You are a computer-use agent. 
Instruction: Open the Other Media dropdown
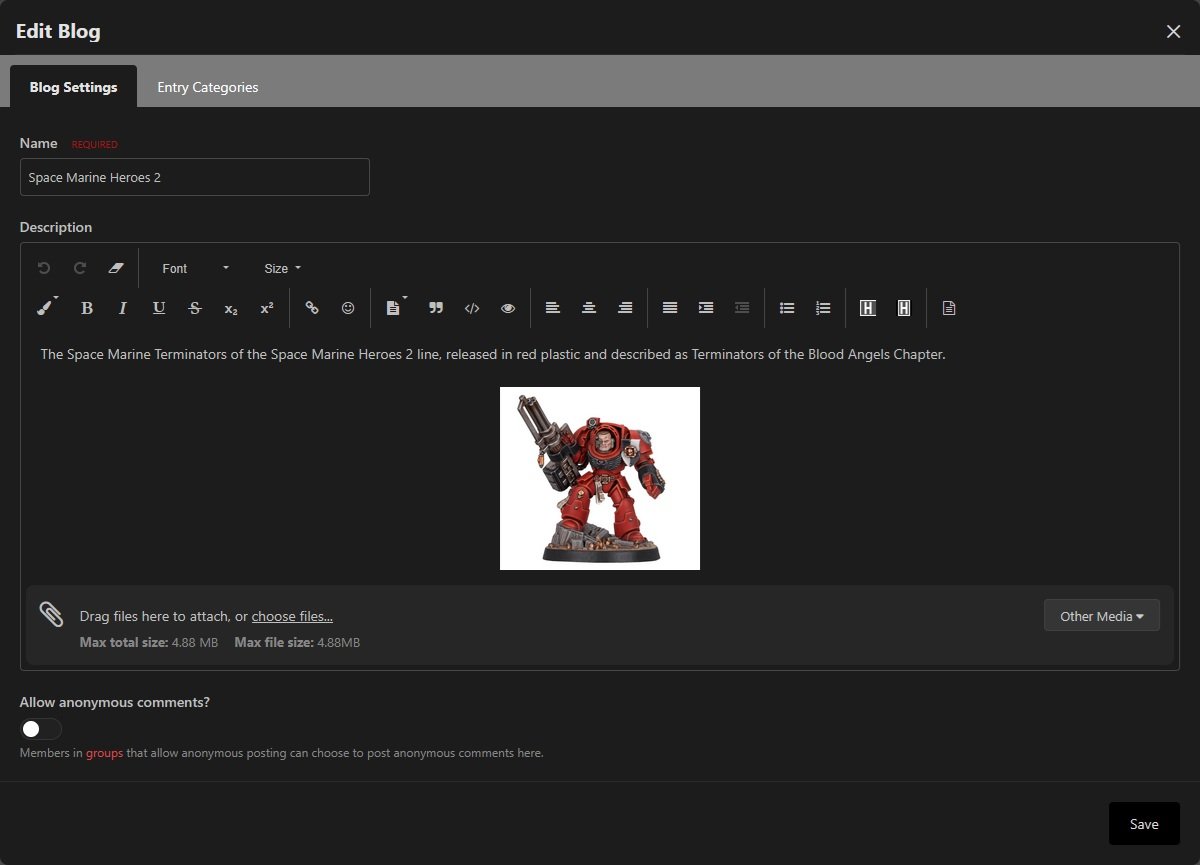click(1101, 616)
